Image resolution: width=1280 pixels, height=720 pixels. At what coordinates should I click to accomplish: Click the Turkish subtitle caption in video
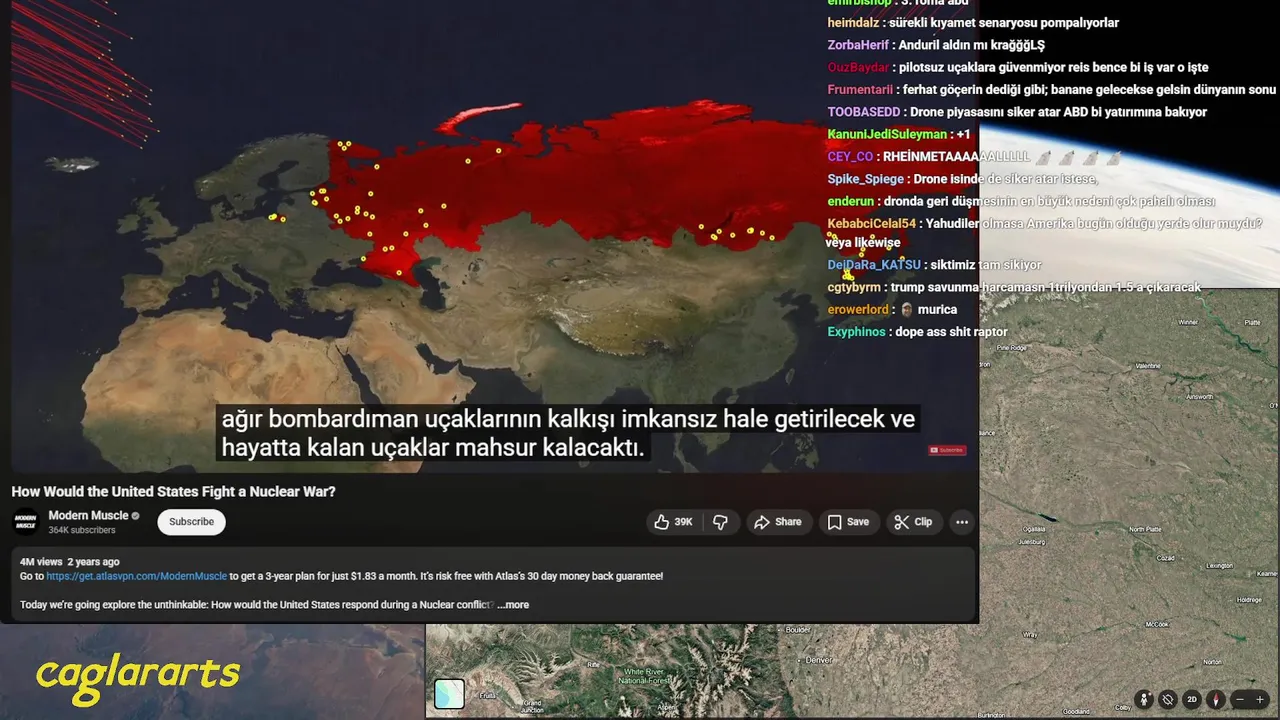coord(567,432)
